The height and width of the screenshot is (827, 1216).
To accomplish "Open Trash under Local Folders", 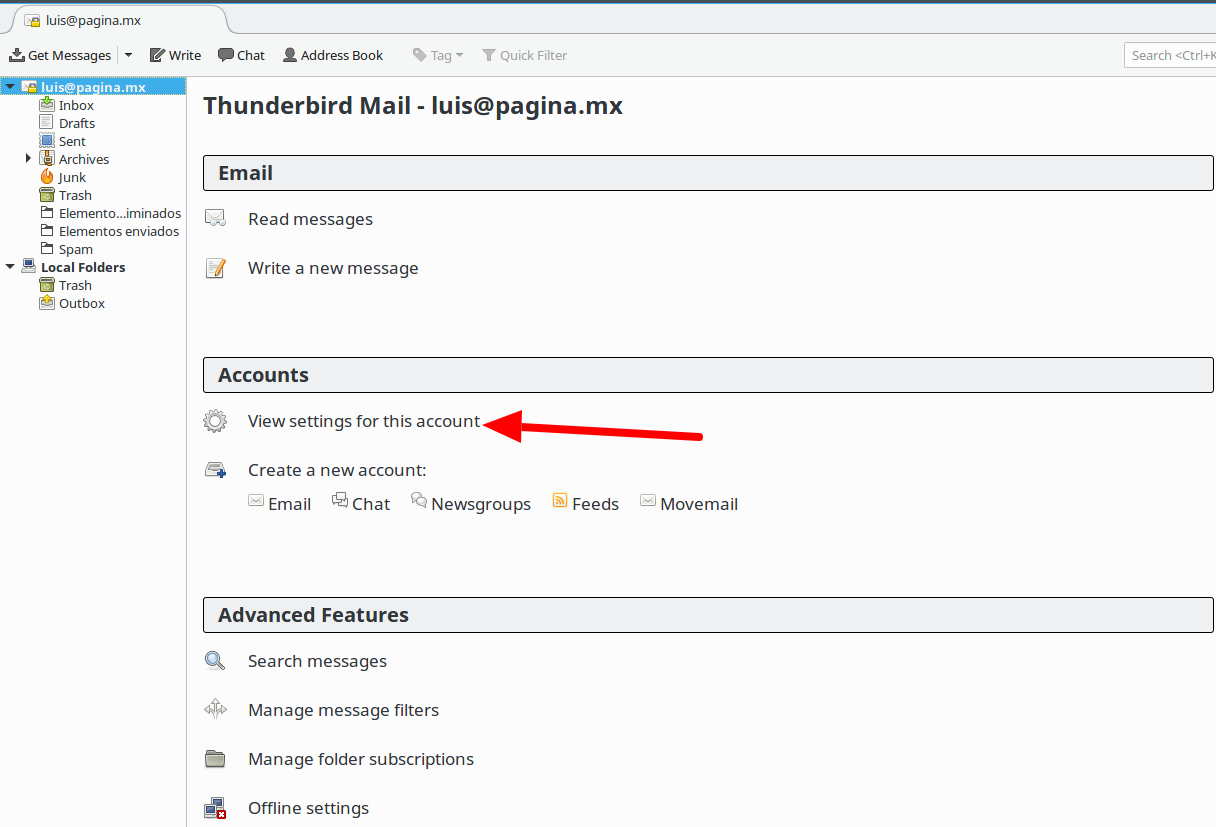I will (x=75, y=285).
